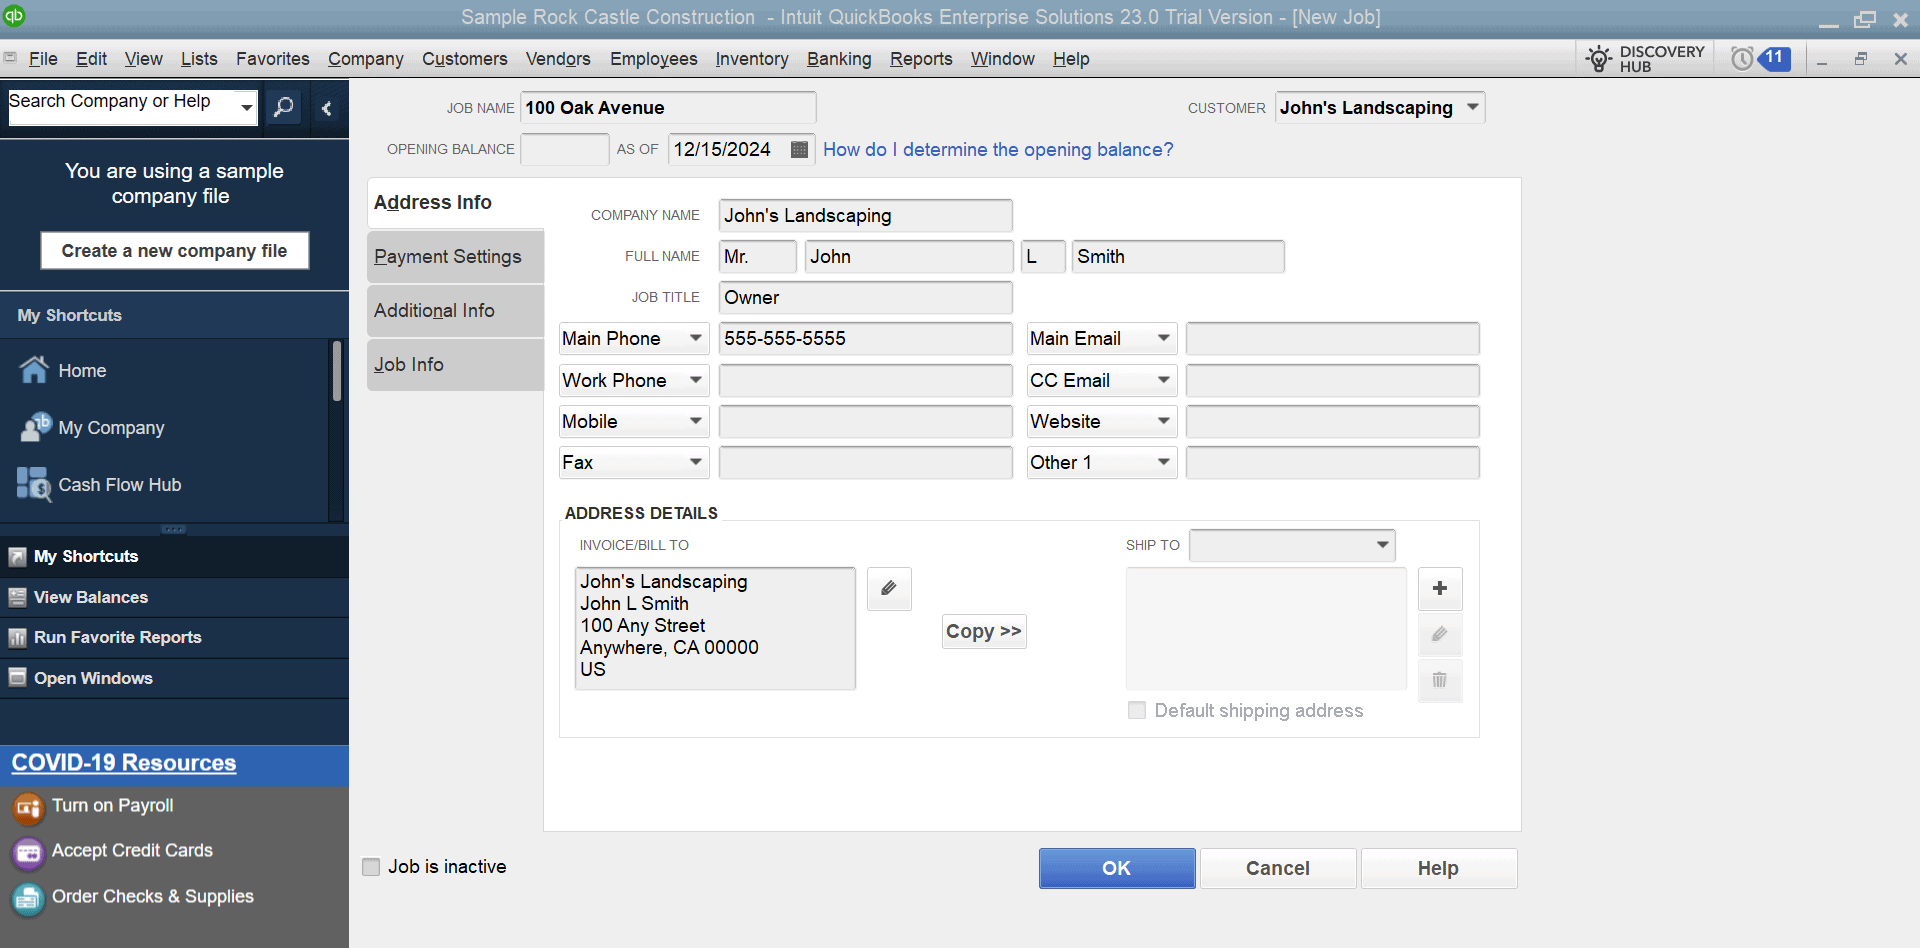Click the OK button
The width and height of the screenshot is (1920, 948).
tap(1117, 868)
